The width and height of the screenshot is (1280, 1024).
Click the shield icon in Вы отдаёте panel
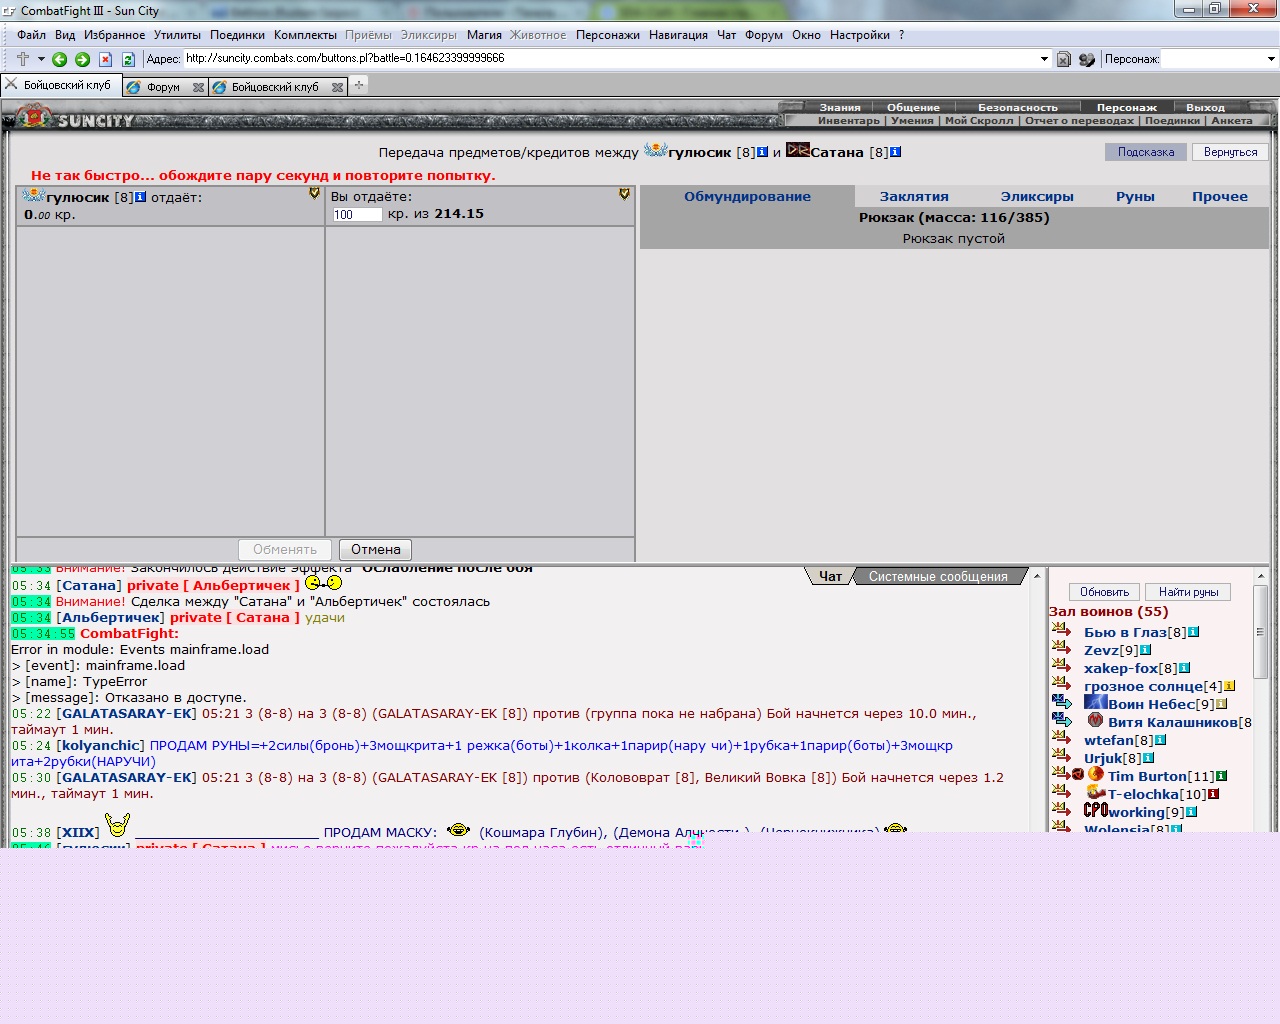point(624,194)
